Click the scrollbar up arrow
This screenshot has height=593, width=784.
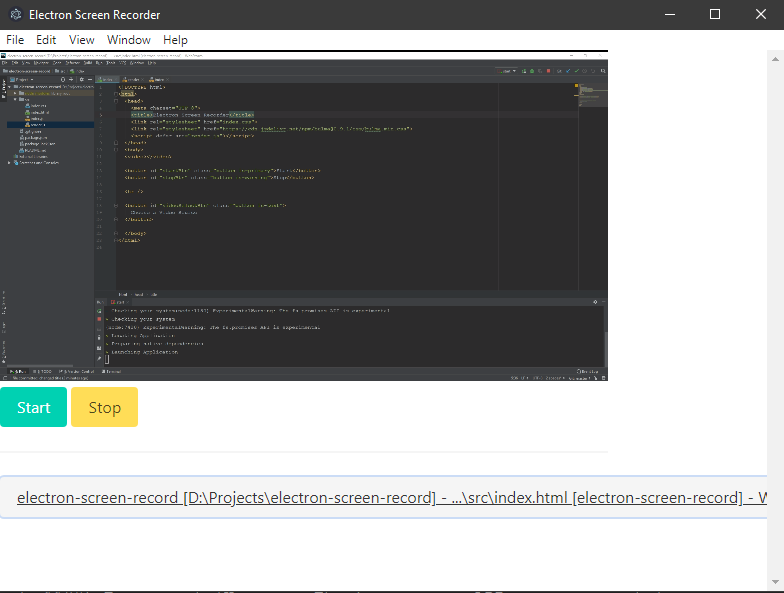pyautogui.click(x=775, y=60)
